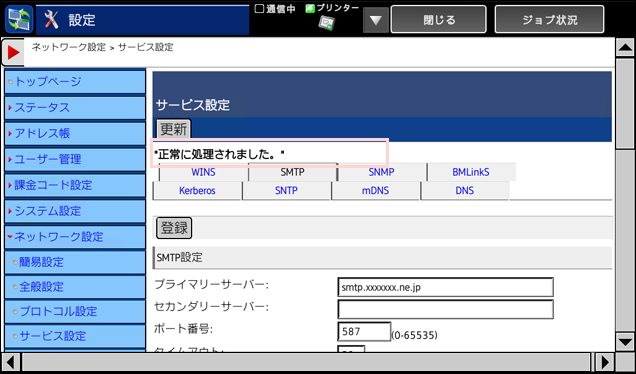Open the SNMP tab
Screen dimensions: 636x374
pyautogui.click(x=381, y=172)
